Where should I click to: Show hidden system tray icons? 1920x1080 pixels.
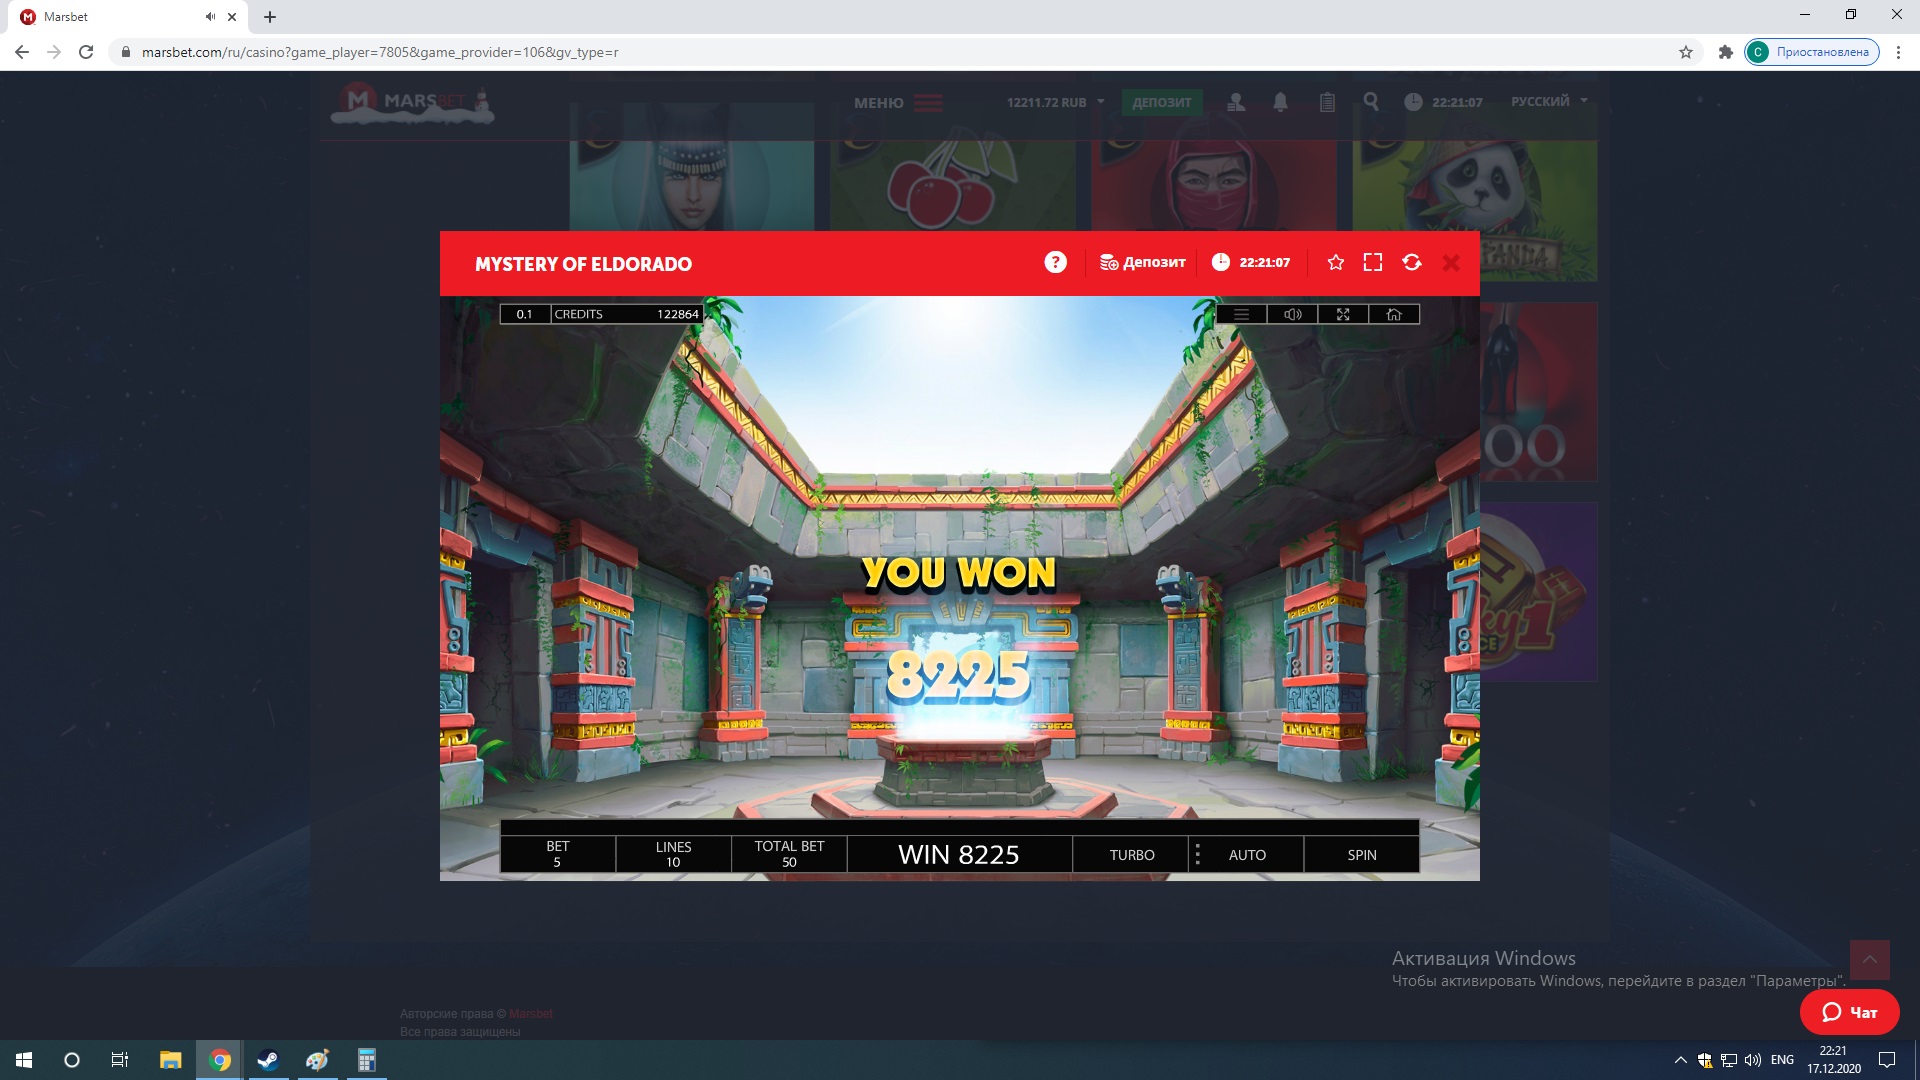coord(1680,1060)
